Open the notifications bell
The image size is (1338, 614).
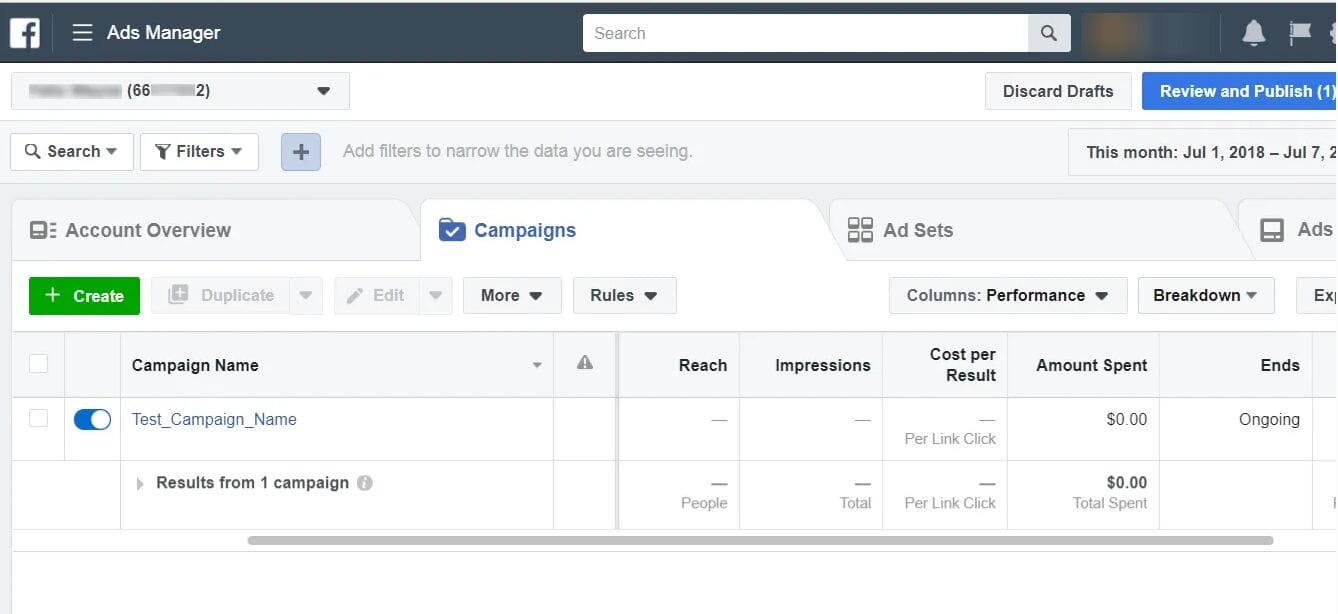point(1253,33)
